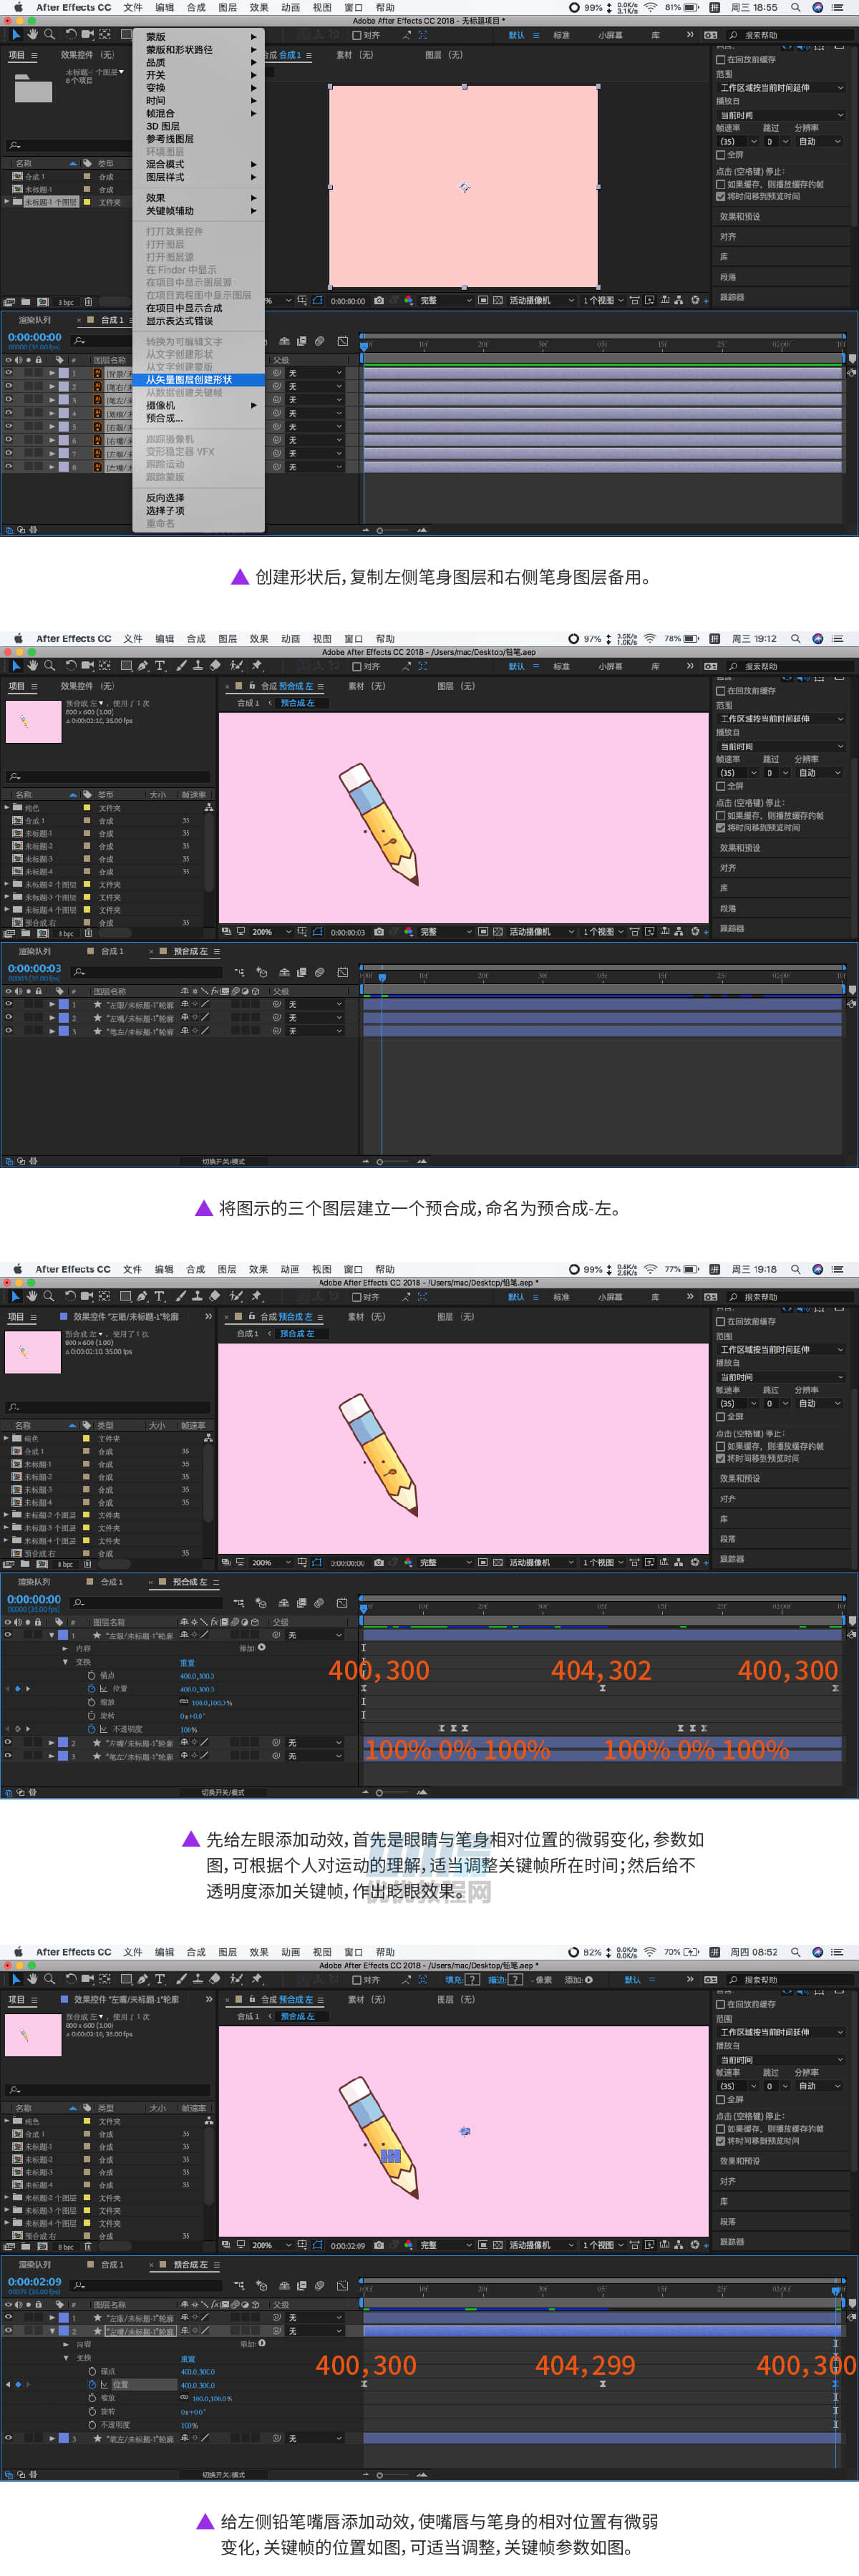Viewport: 859px width, 2576px height.
Task: Switch to 标准 workspace in the 18:55 window
Action: click(561, 35)
